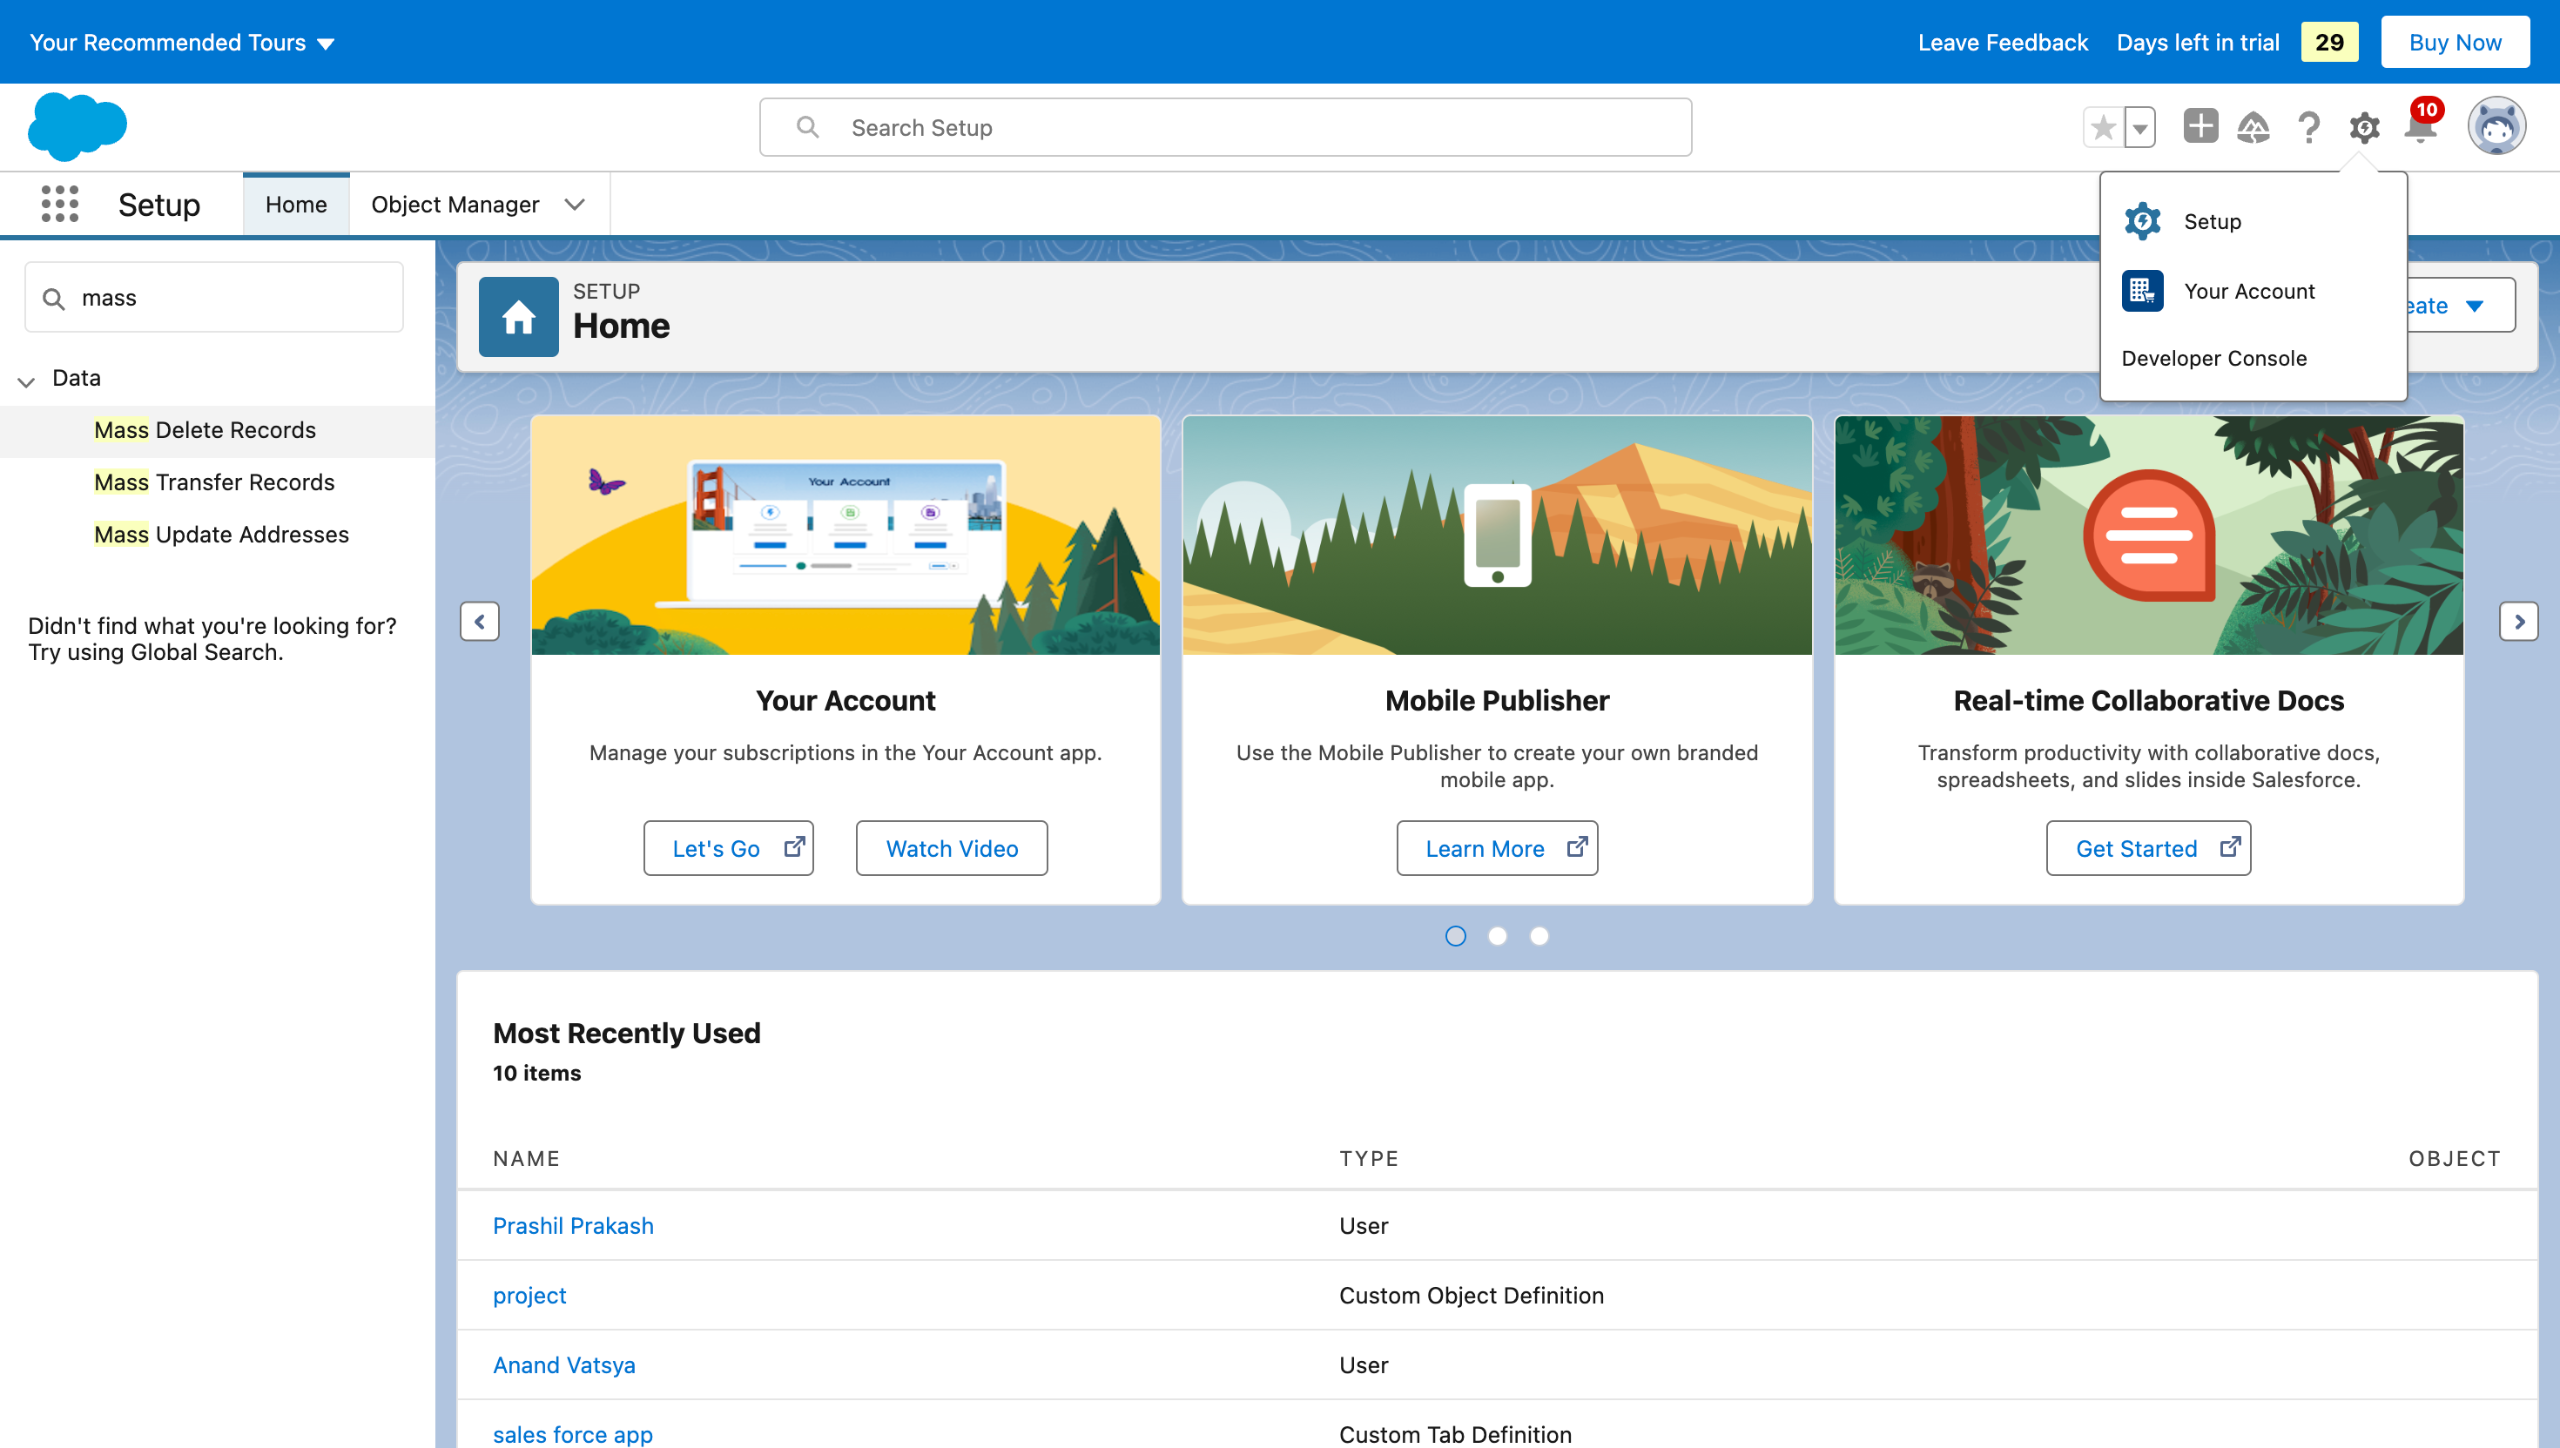Select Developer Console from the menu
The width and height of the screenshot is (2560, 1448).
[2214, 358]
